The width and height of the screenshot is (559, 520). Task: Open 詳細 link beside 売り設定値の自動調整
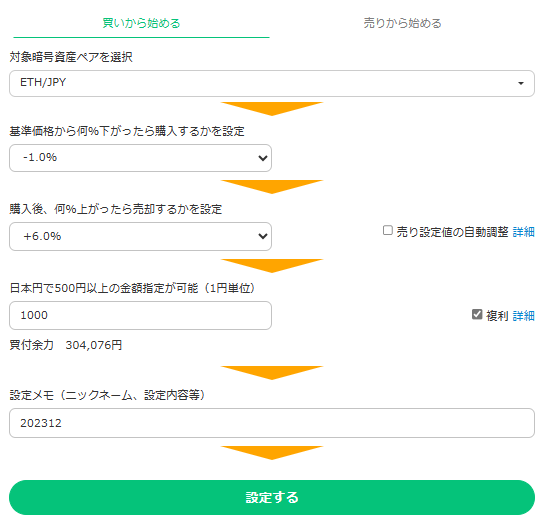pos(523,232)
